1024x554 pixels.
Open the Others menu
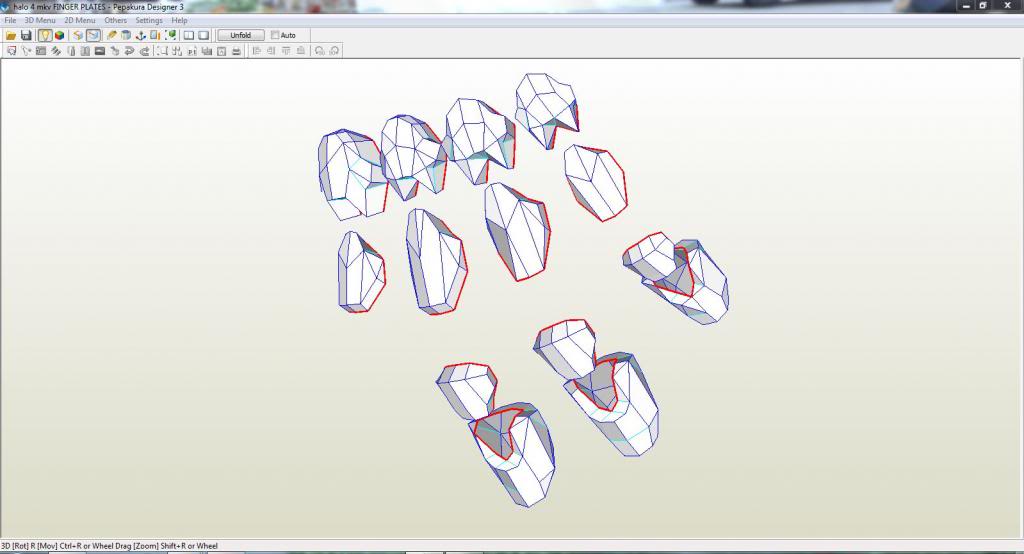pyautogui.click(x=116, y=20)
